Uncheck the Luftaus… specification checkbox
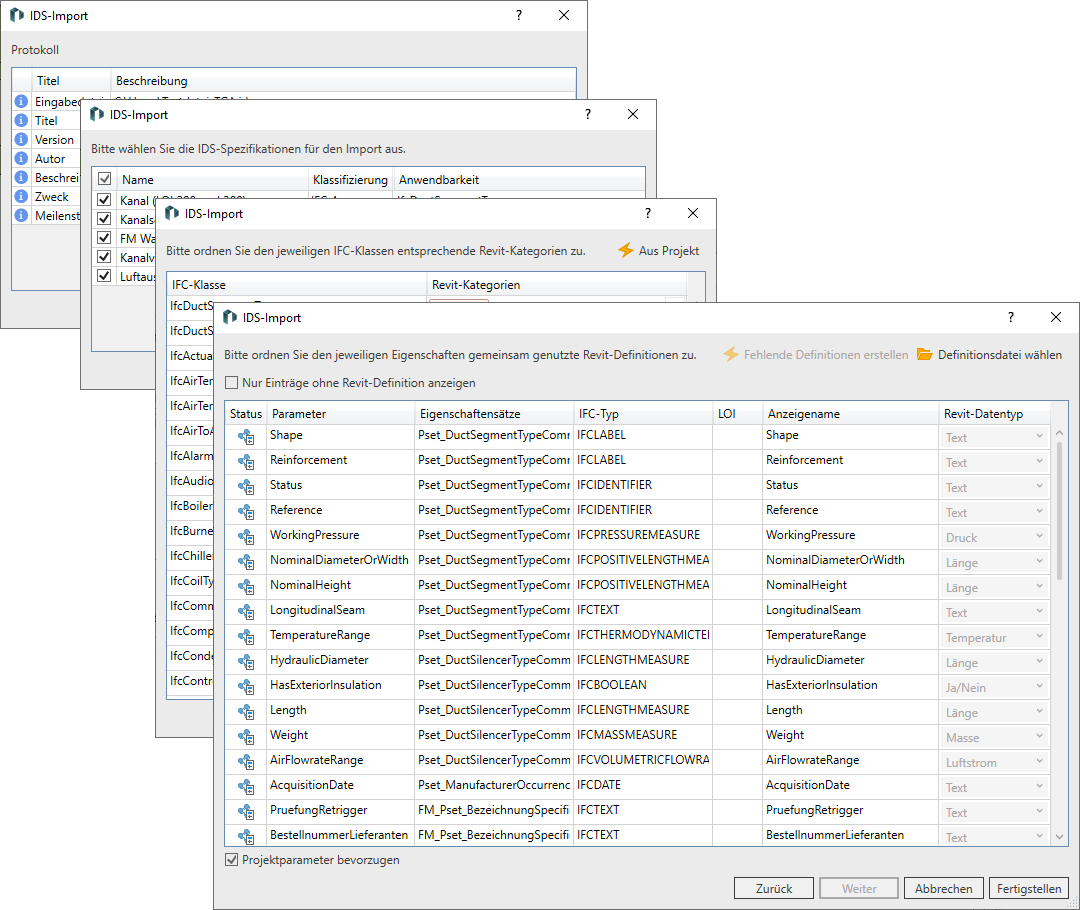 [105, 276]
